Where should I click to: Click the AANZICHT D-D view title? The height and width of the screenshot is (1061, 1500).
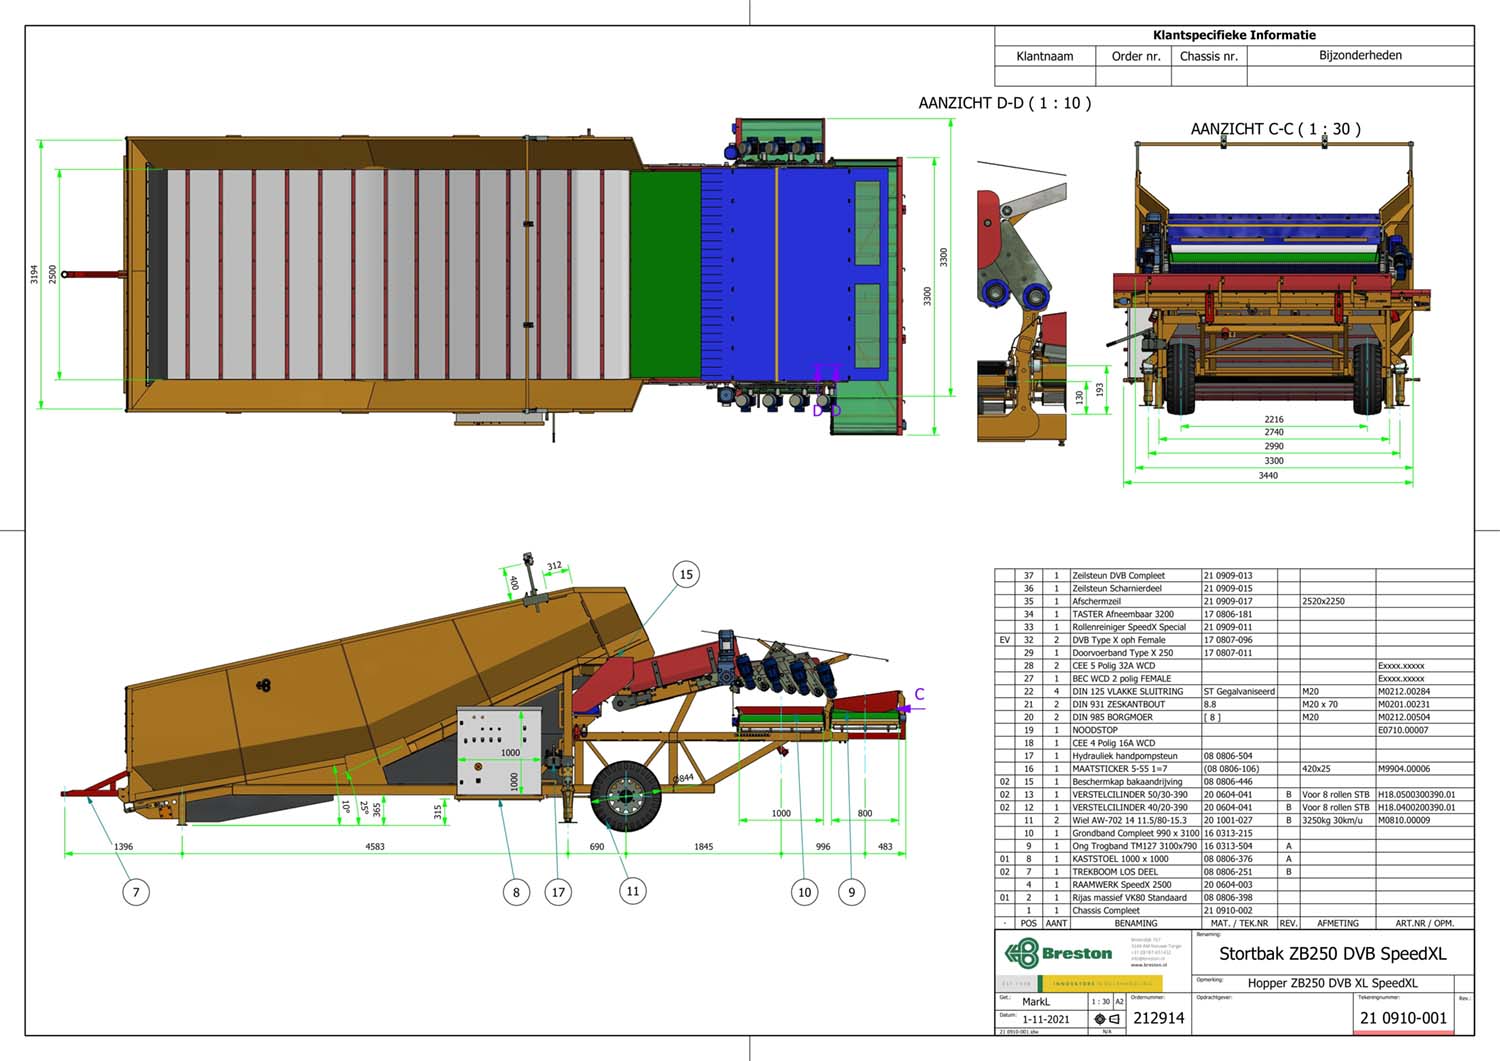pos(1004,103)
